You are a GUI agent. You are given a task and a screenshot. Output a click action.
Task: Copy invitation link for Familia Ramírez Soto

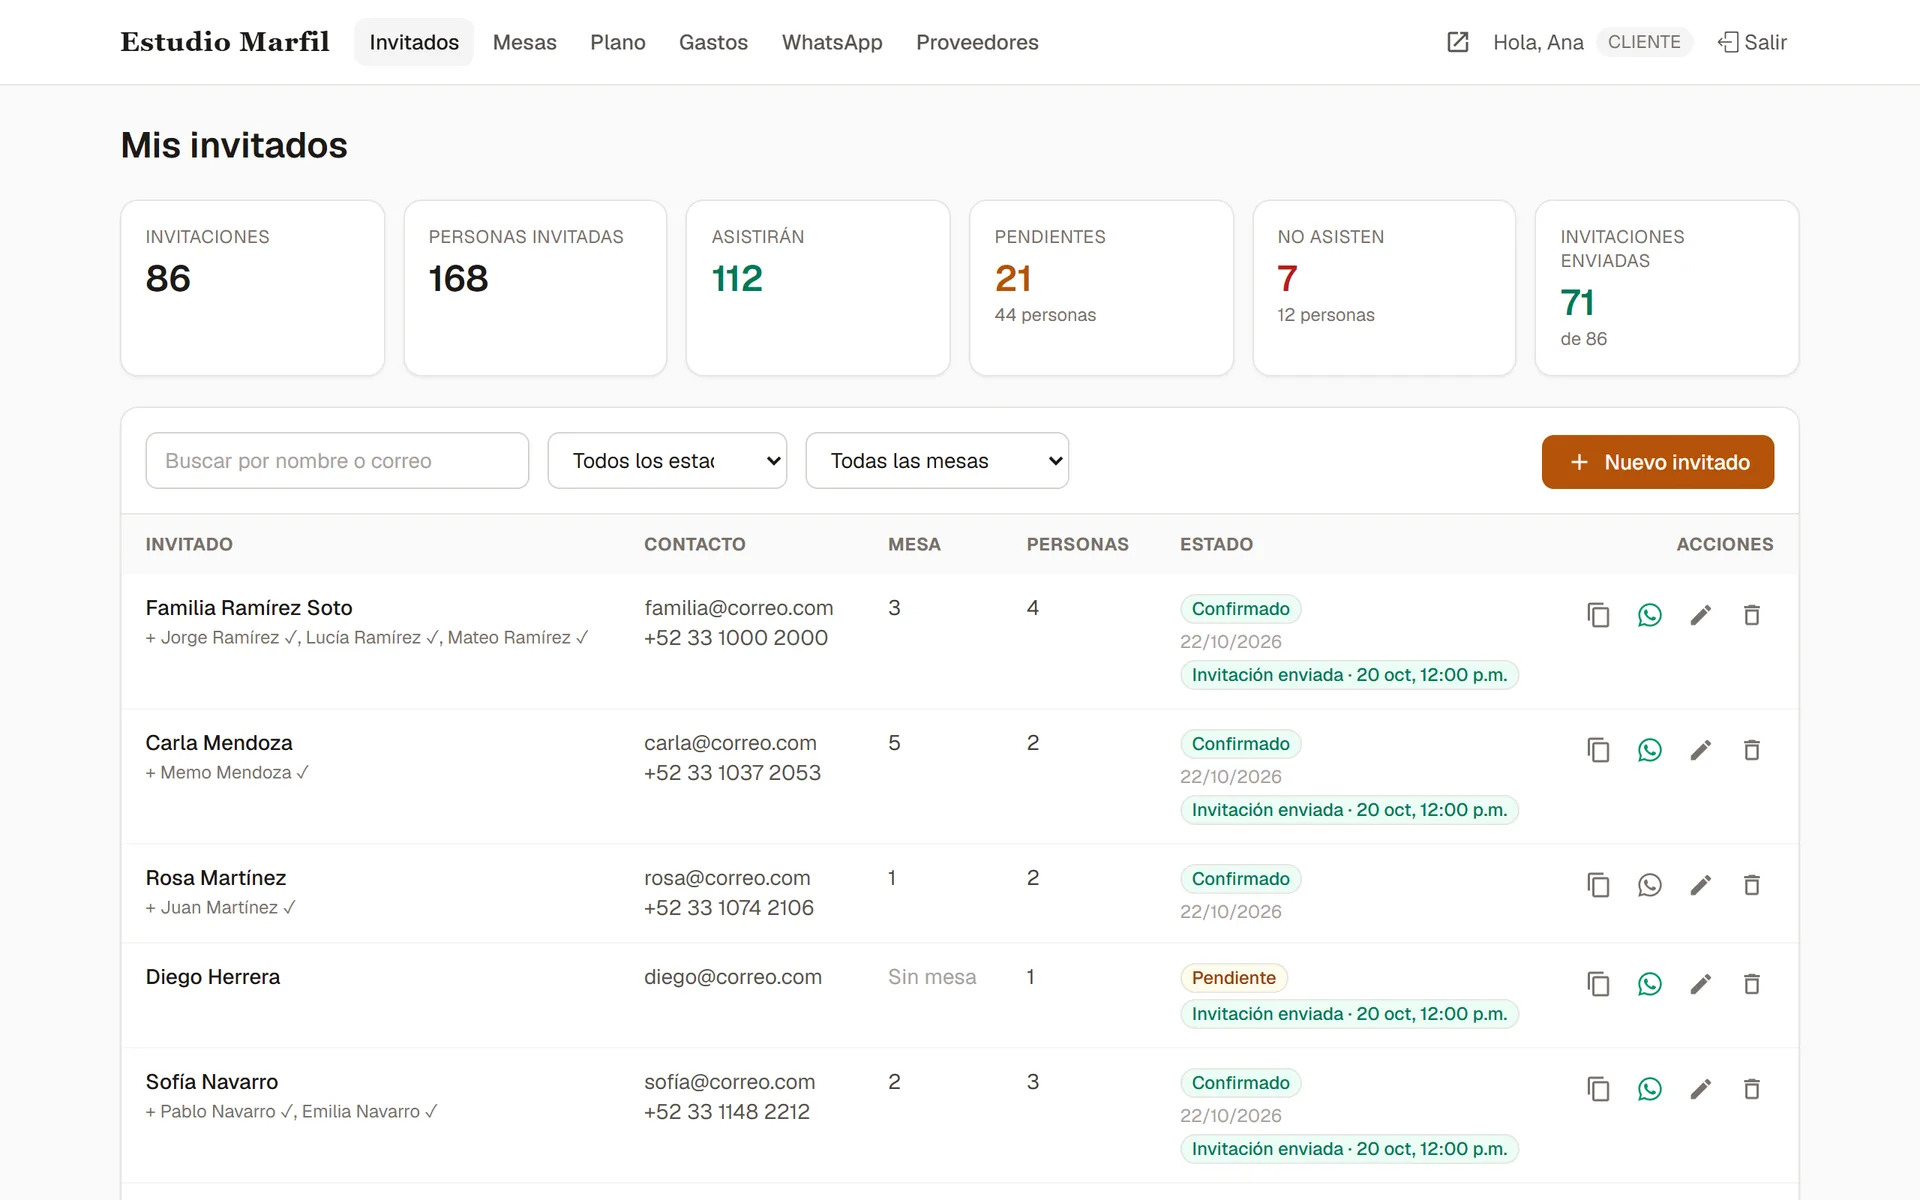point(1598,615)
